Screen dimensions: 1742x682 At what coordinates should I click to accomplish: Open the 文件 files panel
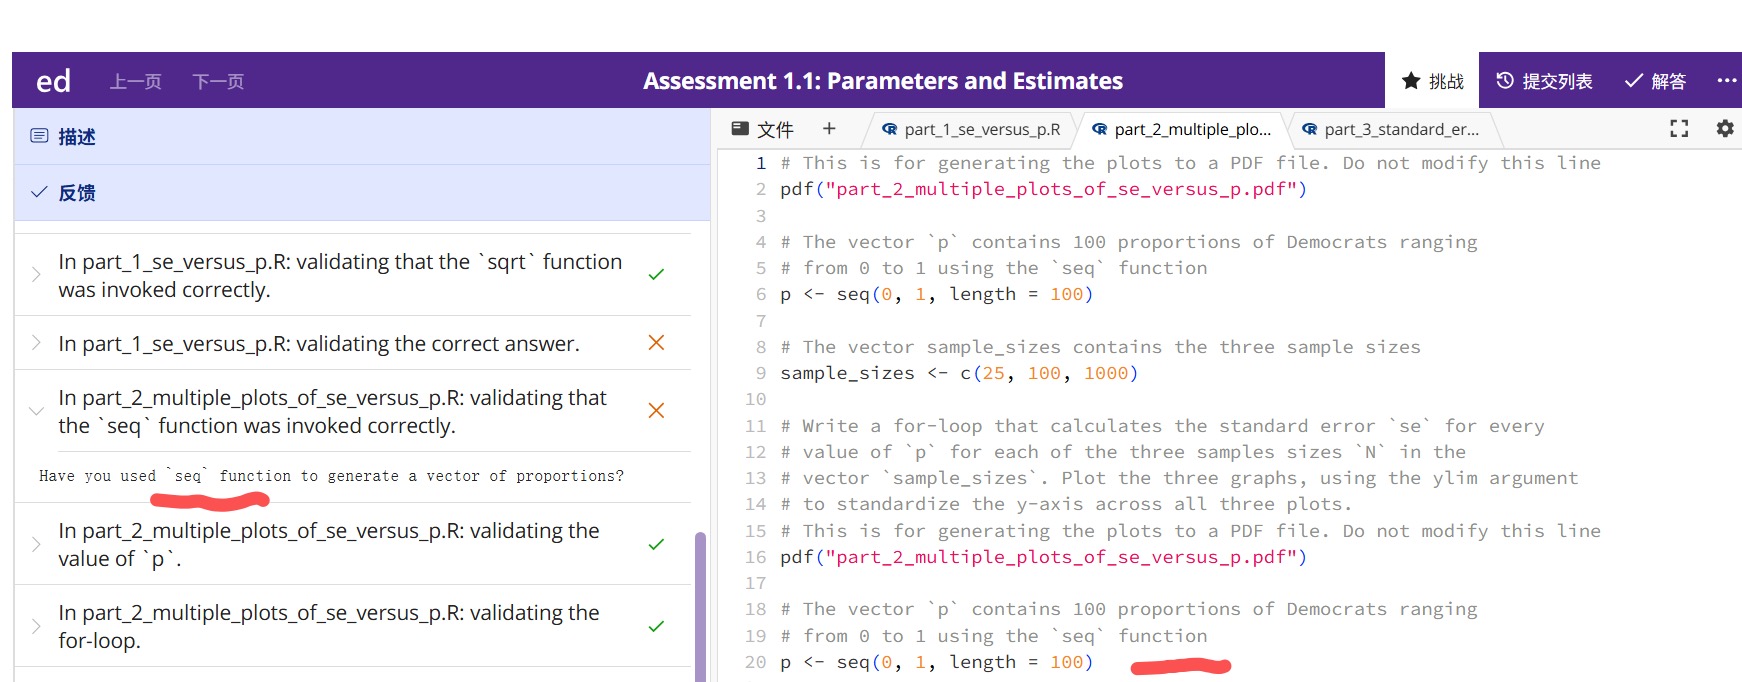pos(763,129)
